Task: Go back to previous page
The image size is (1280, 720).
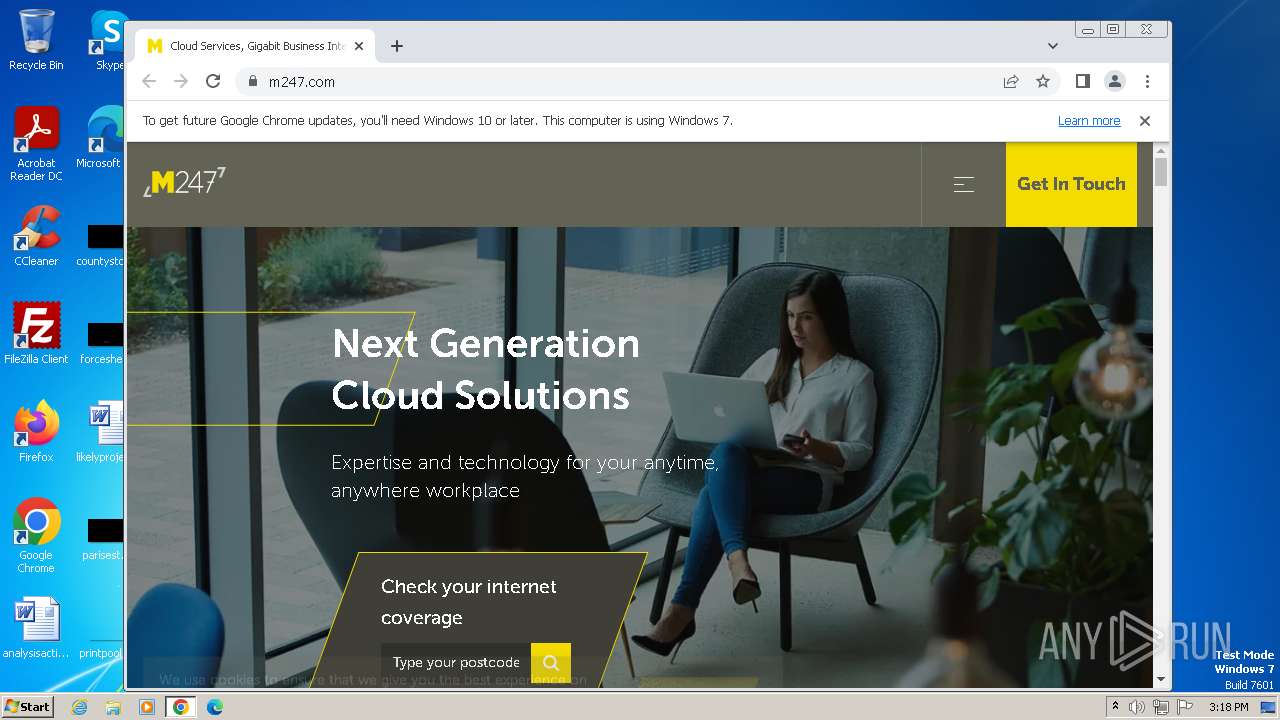Action: tap(149, 82)
